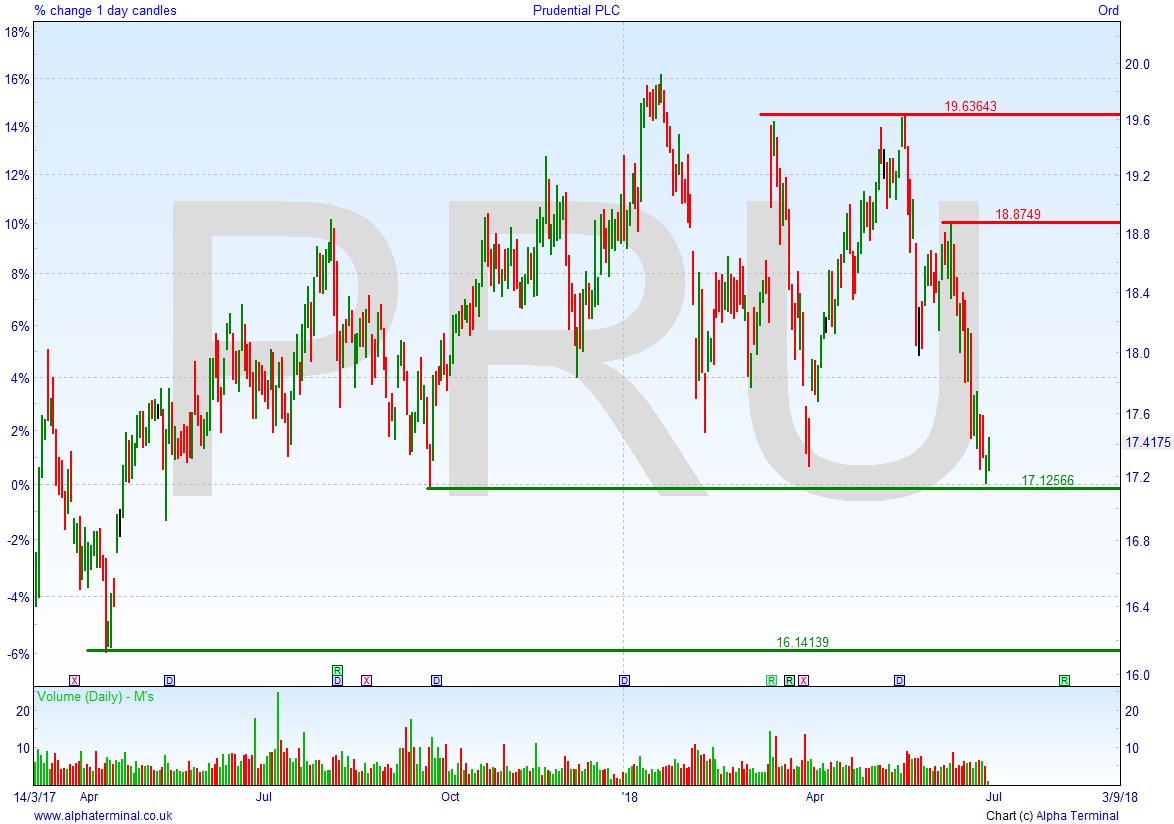Click the 3/9/18 end date label
Image resolution: width=1174 pixels, height=824 pixels.
[1118, 797]
